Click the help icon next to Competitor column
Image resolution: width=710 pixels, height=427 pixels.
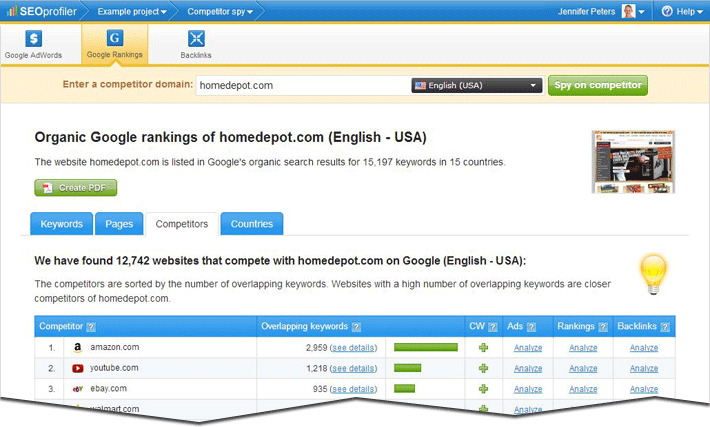[x=91, y=327]
